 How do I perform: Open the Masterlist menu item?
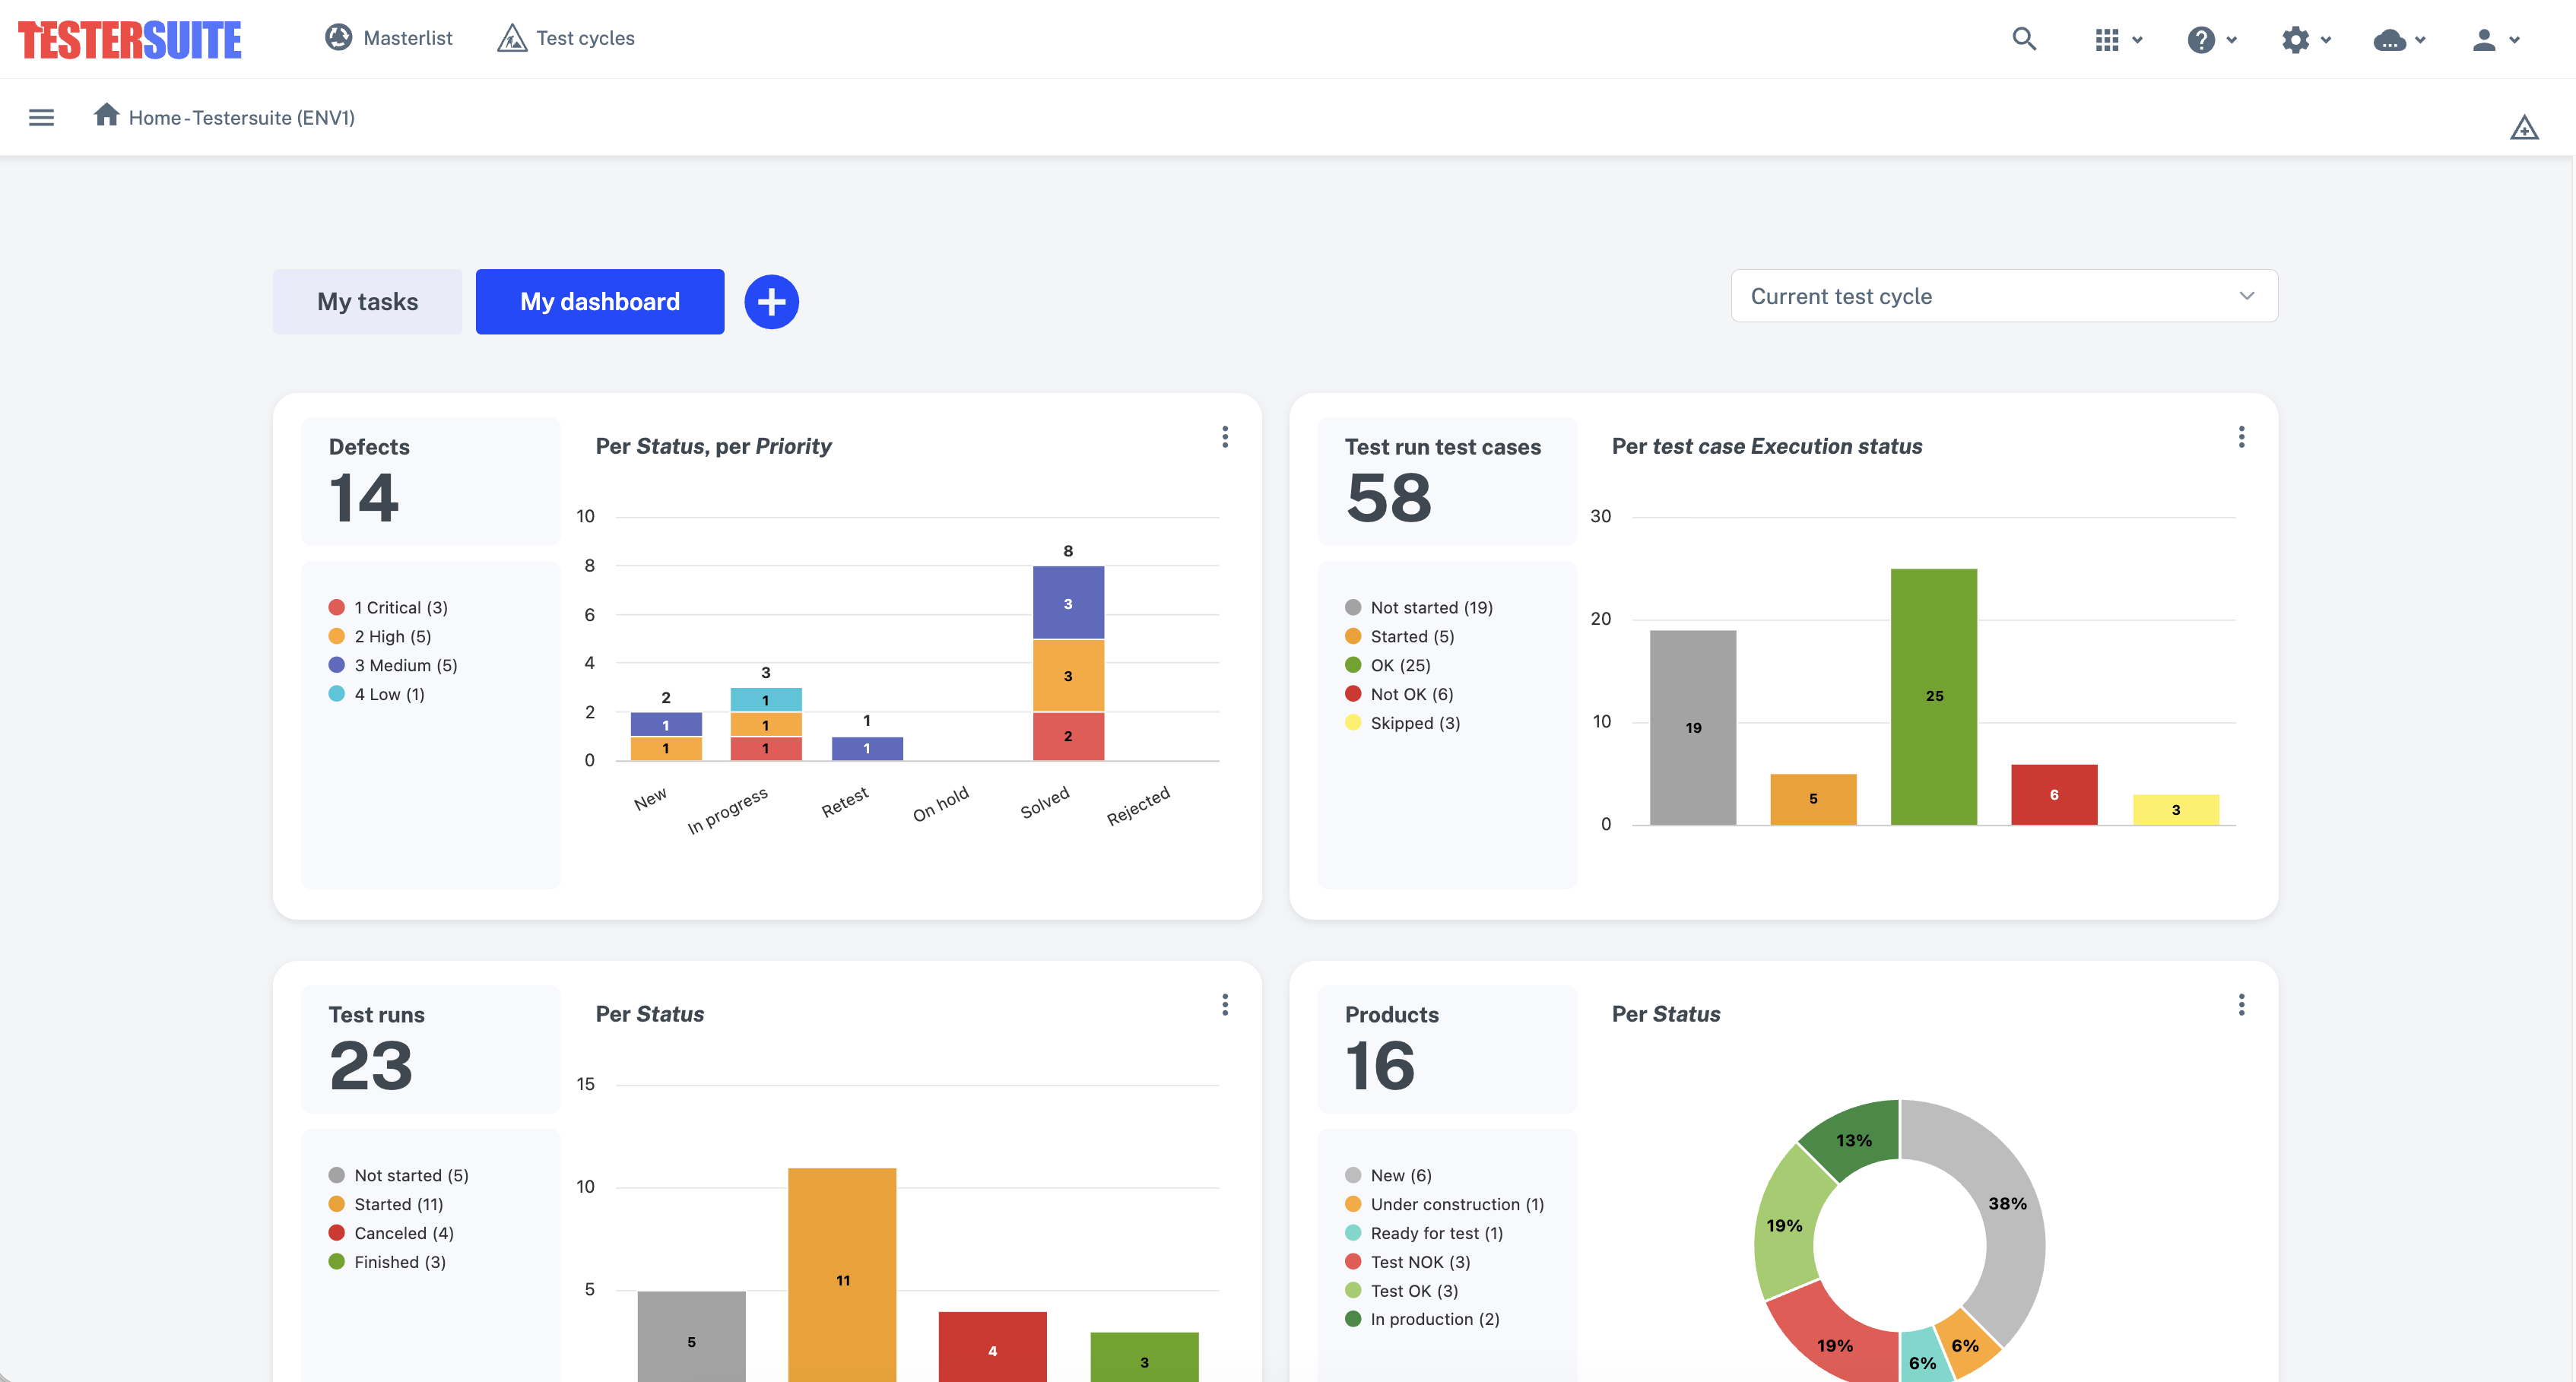(388, 38)
